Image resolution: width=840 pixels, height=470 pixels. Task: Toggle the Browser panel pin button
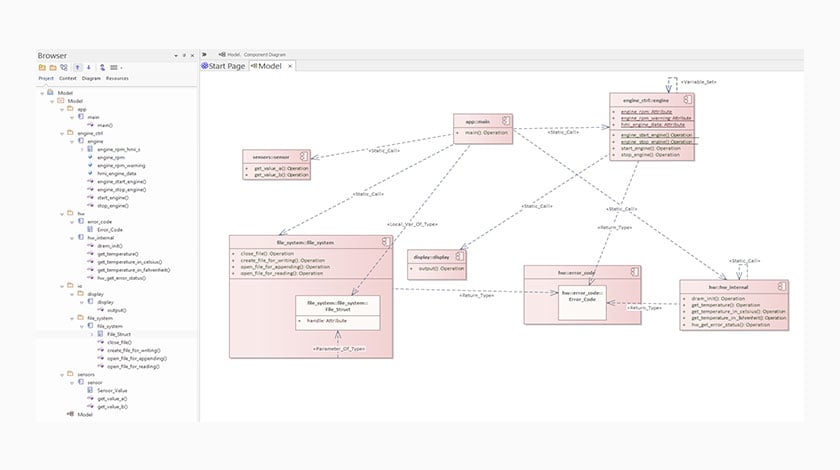tap(184, 55)
